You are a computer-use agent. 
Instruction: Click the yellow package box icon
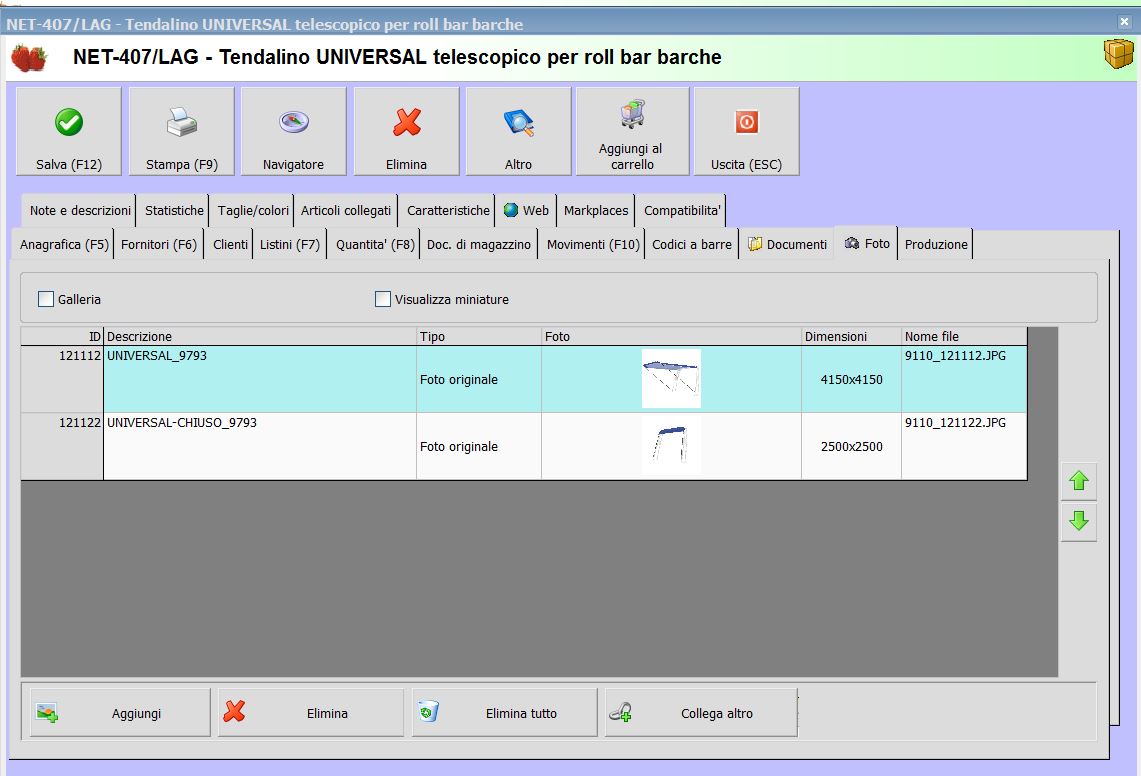[1118, 53]
